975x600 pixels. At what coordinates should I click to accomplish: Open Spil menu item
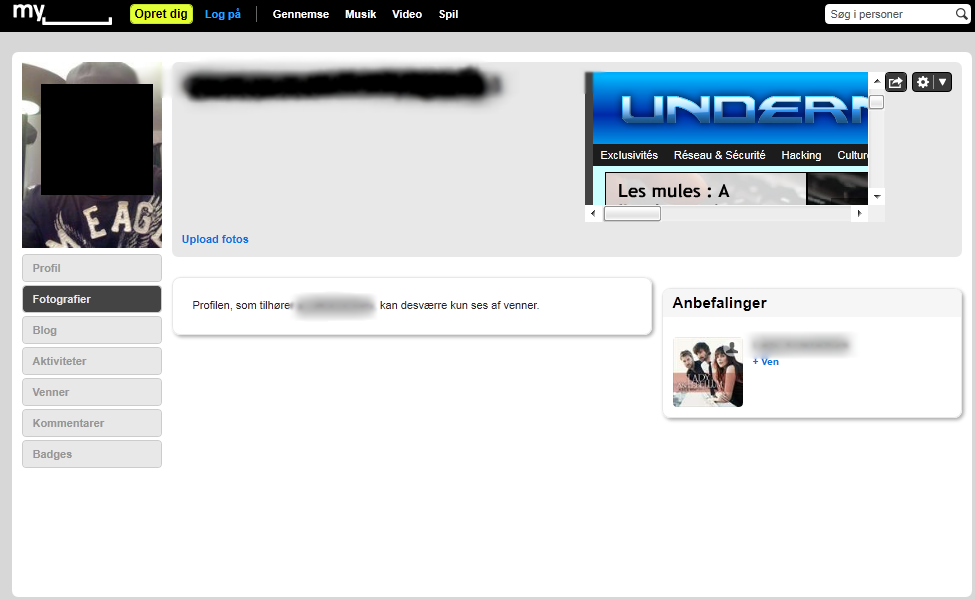point(448,14)
